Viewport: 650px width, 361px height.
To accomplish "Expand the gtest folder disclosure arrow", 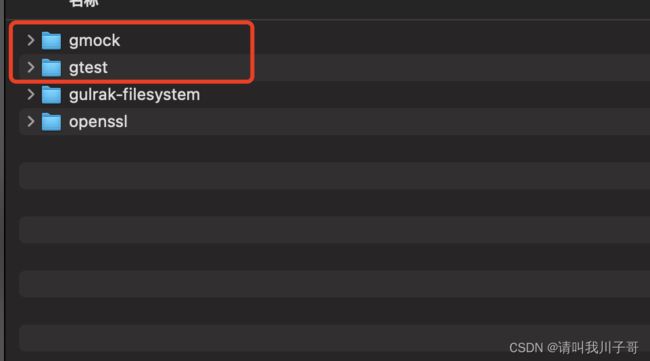I will coord(31,67).
